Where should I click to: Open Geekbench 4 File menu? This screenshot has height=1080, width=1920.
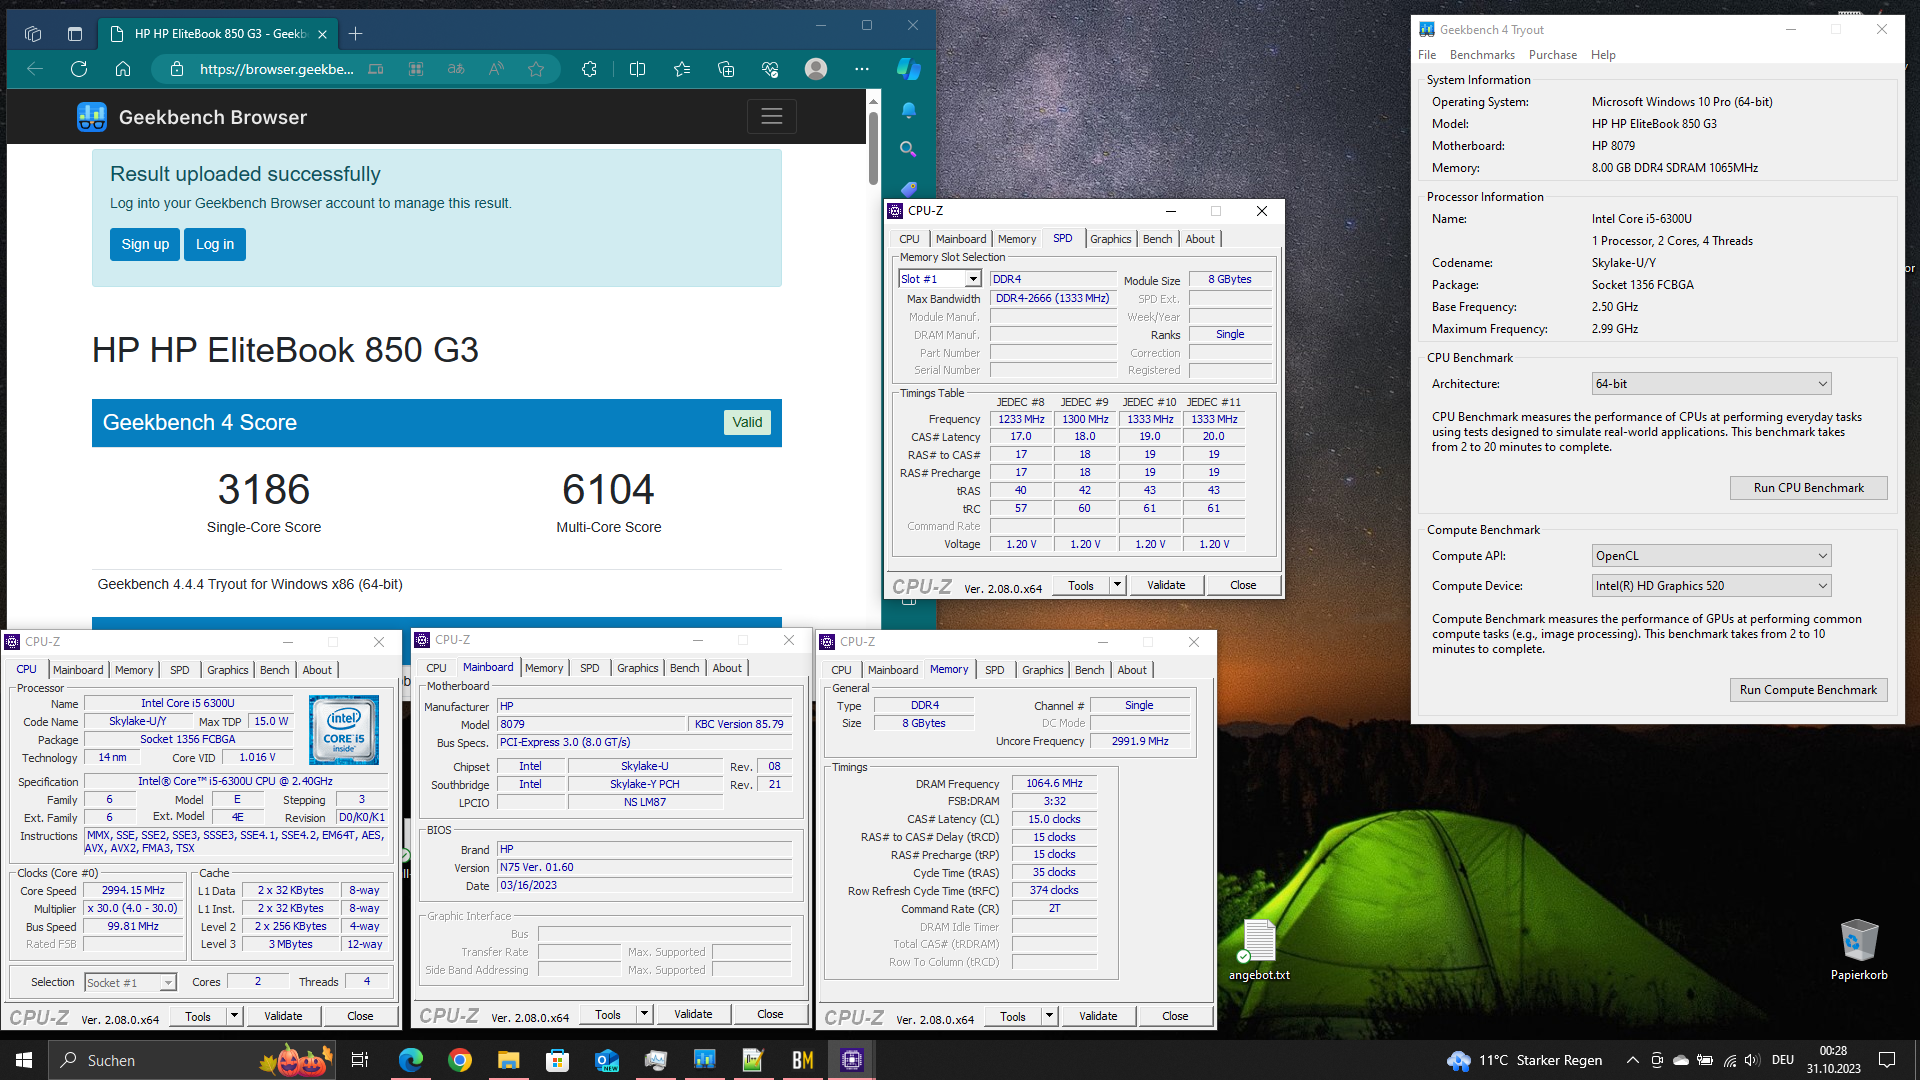[1427, 55]
